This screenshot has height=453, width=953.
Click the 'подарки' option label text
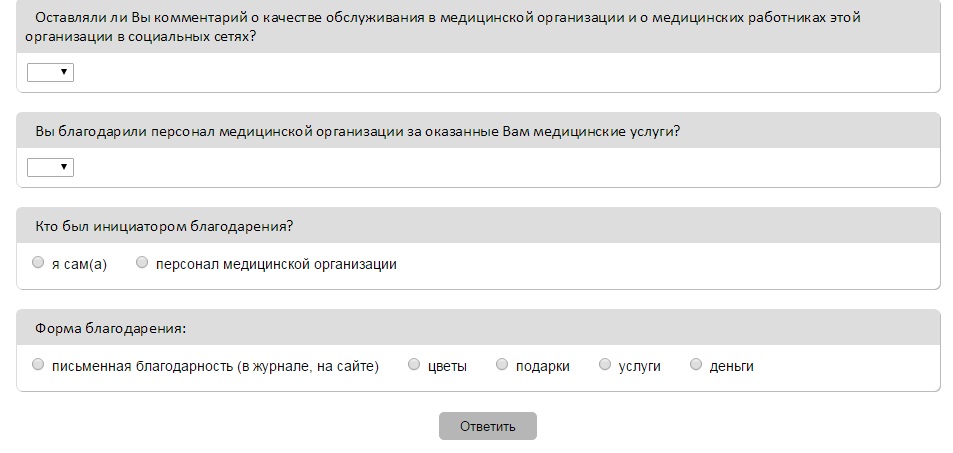tap(542, 367)
